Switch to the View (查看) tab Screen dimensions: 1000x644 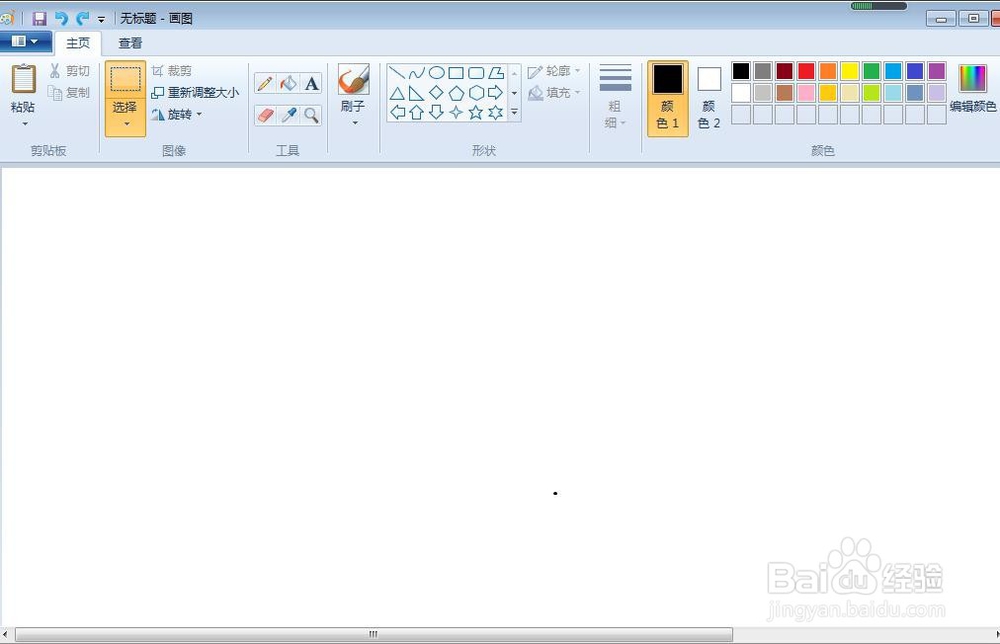pos(130,43)
